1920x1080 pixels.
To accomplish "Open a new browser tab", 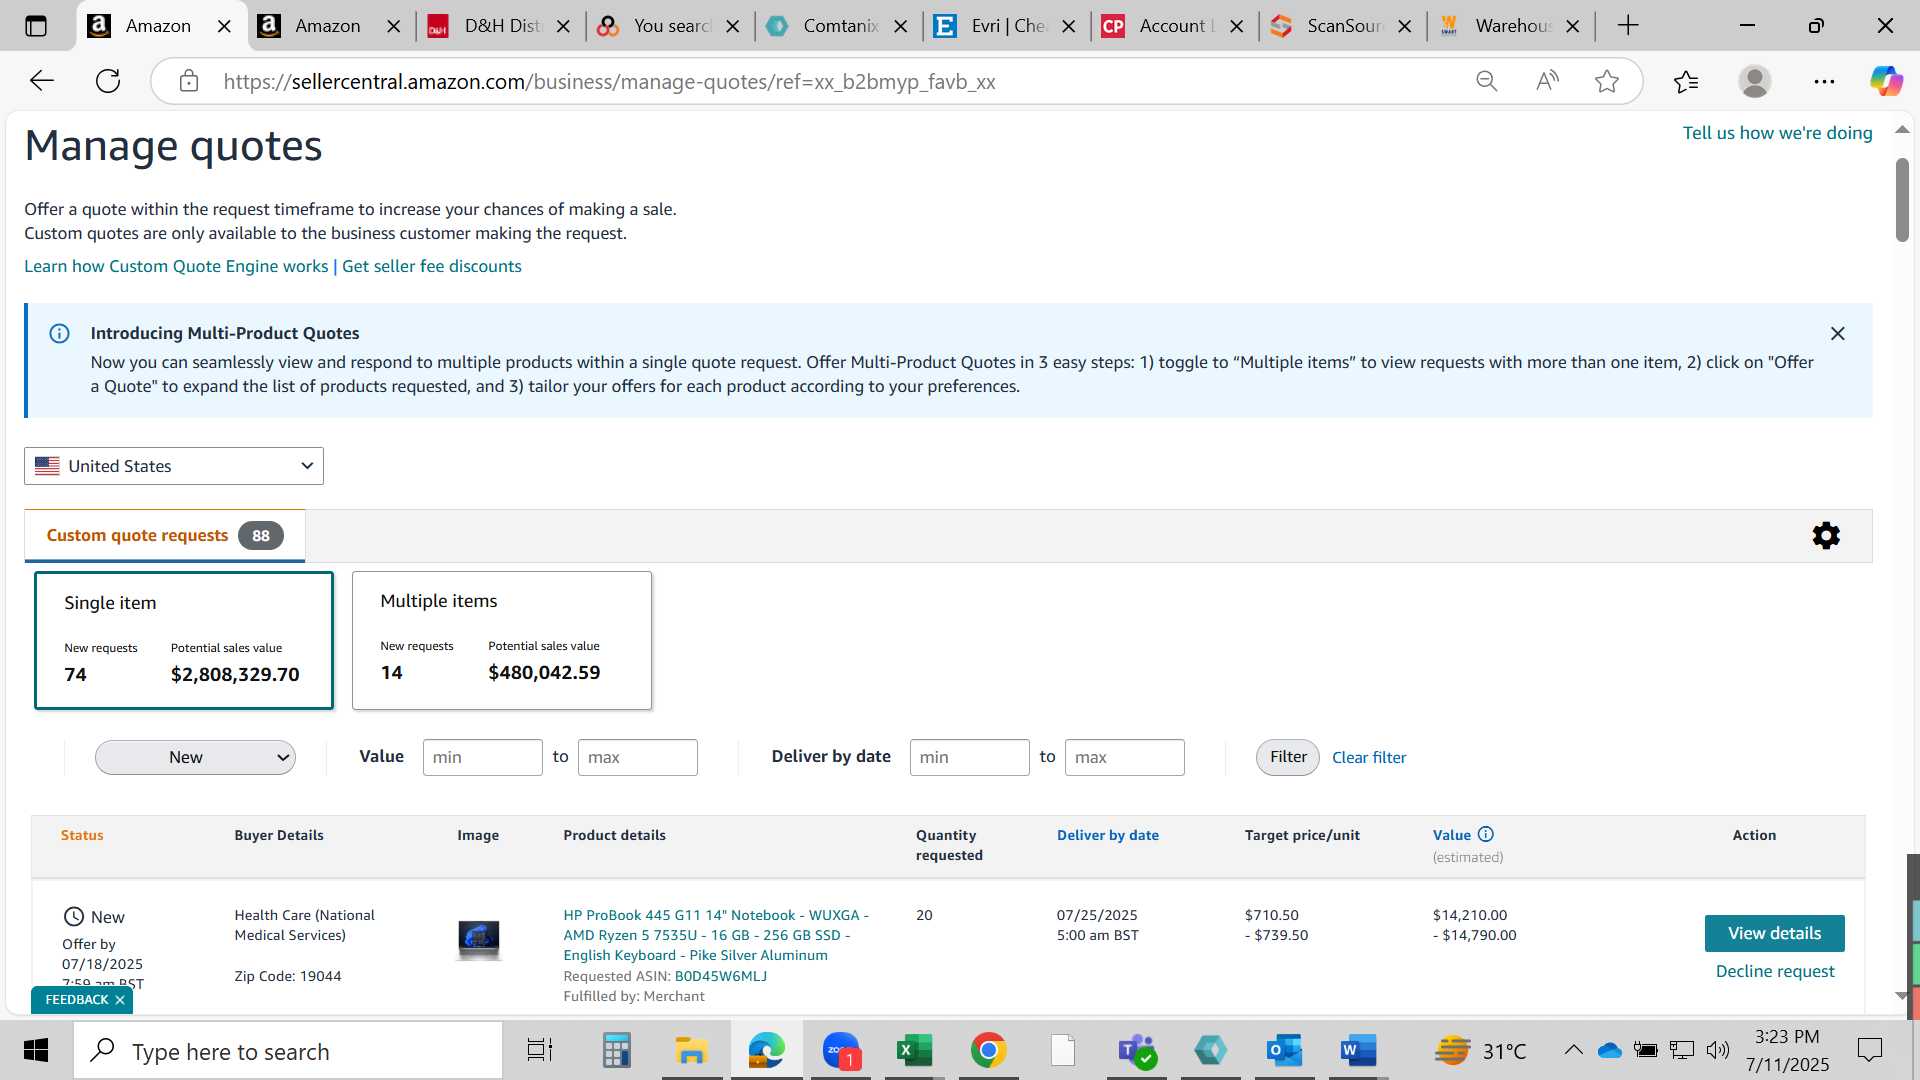I will (x=1628, y=26).
